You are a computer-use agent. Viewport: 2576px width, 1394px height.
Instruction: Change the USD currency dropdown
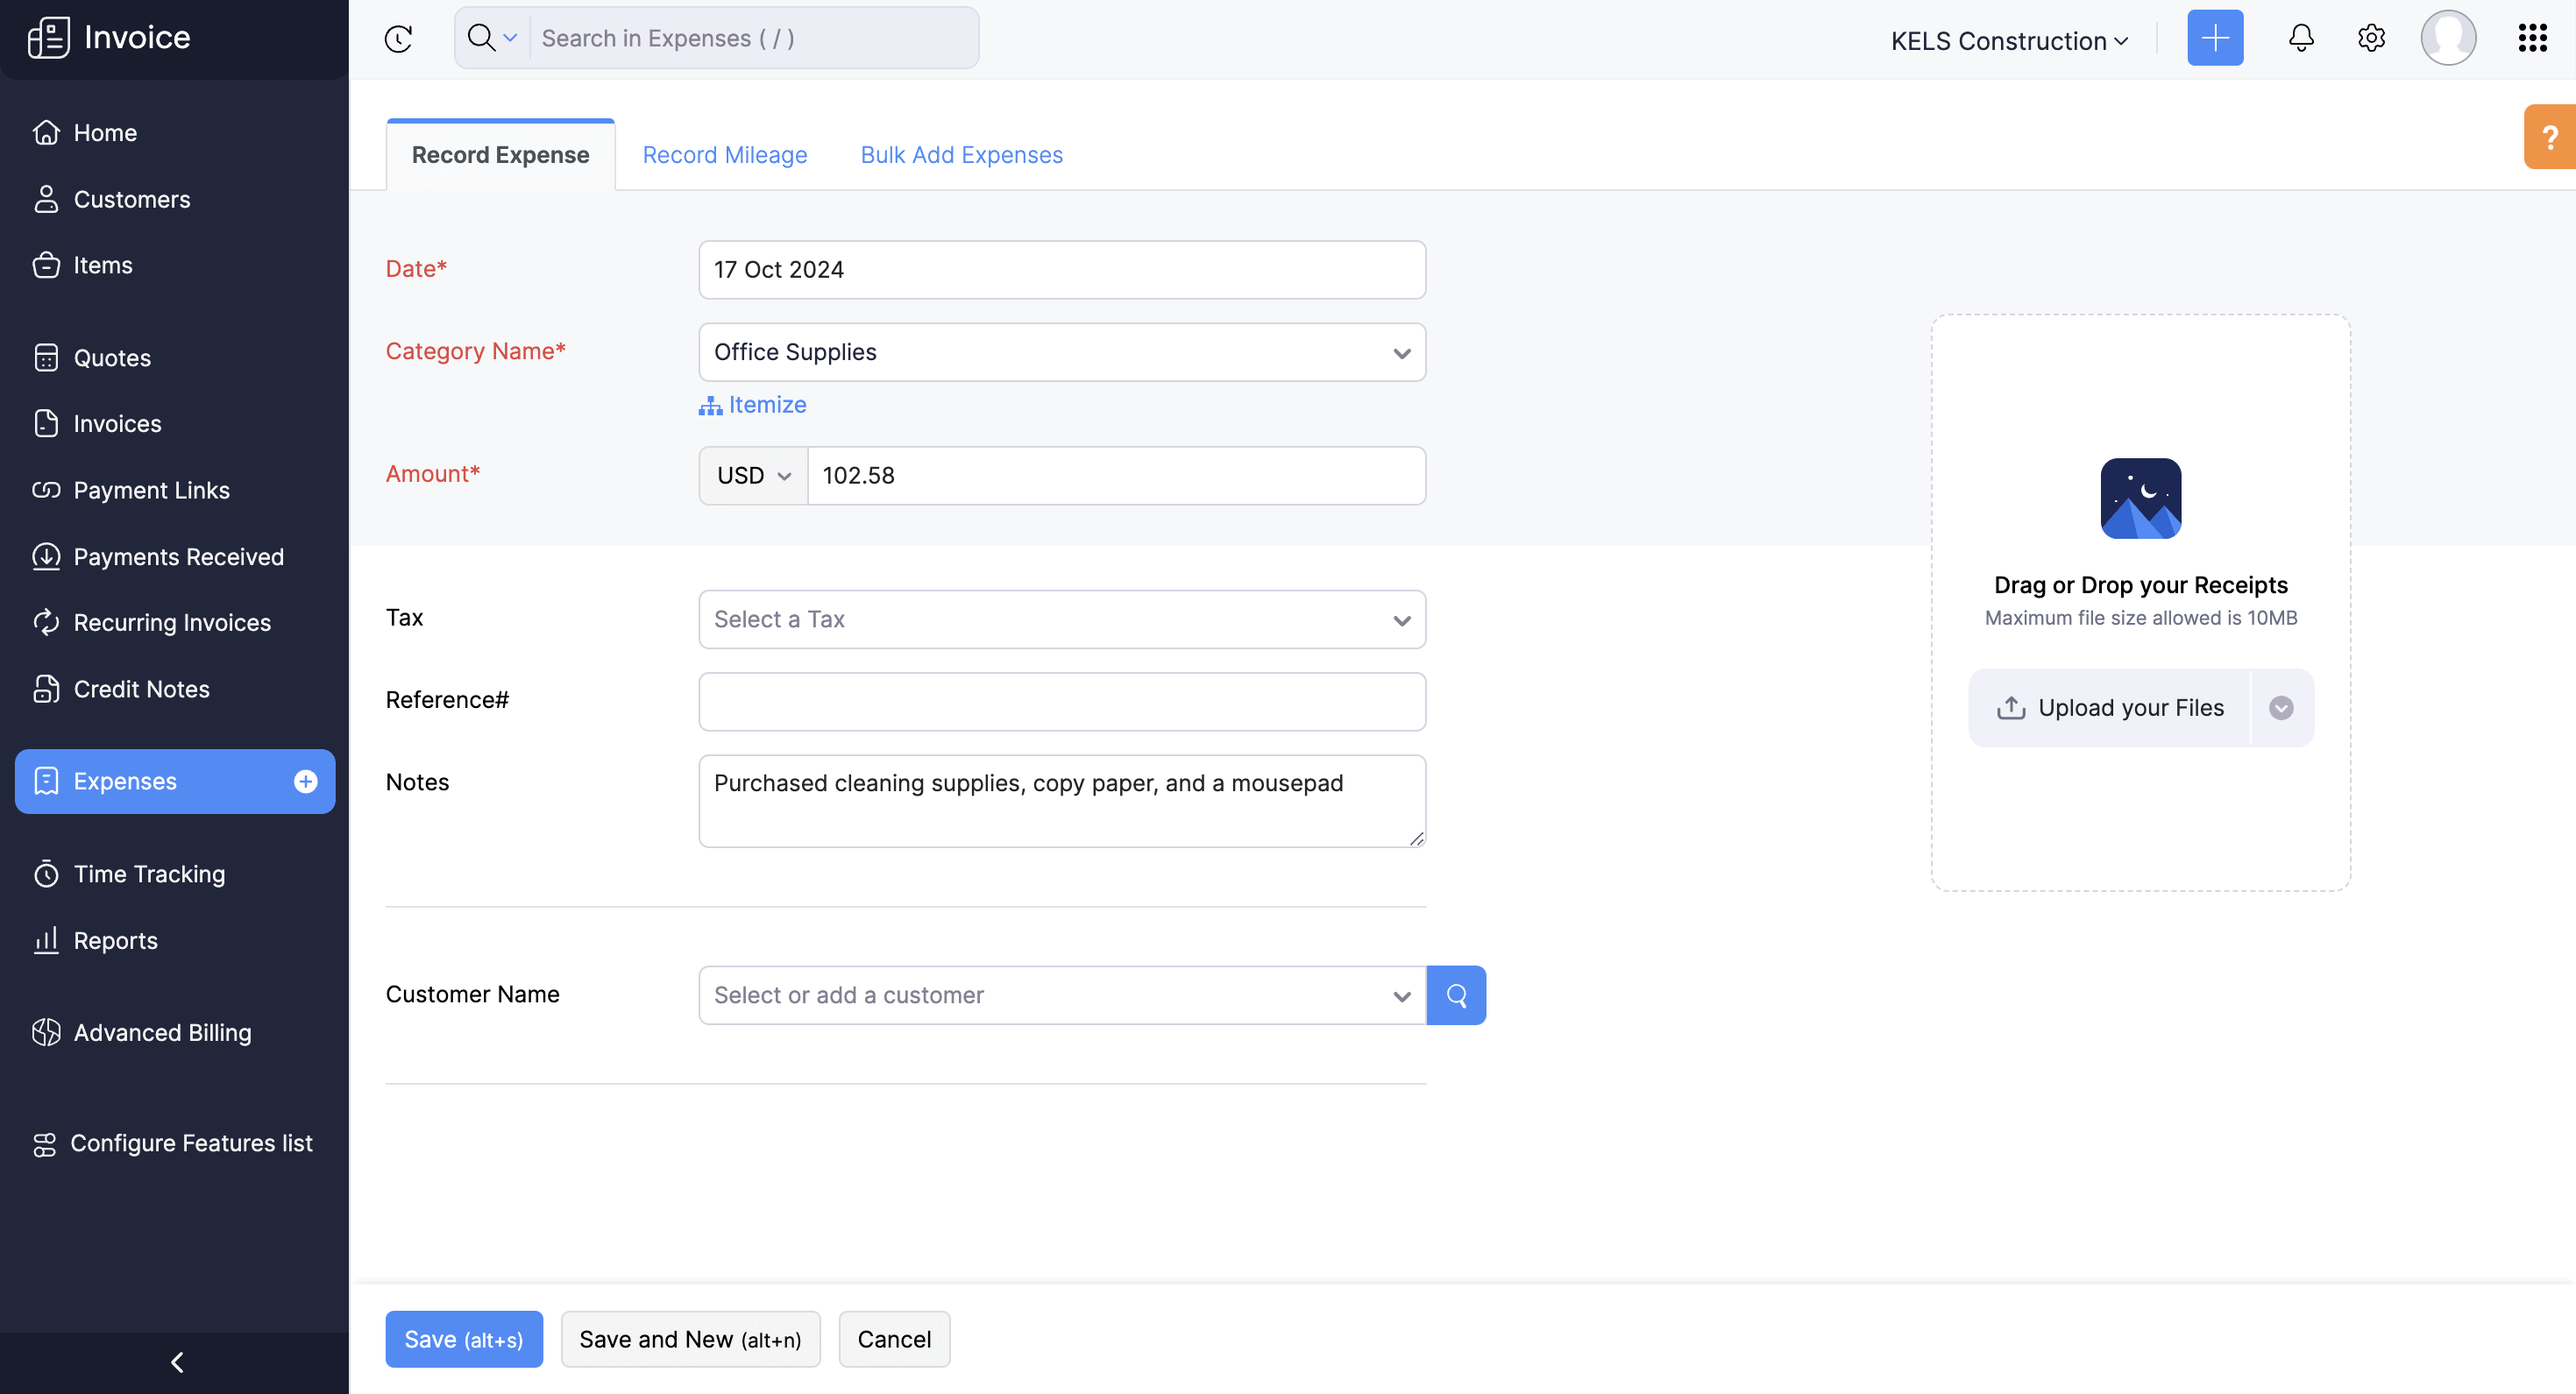pyautogui.click(x=753, y=476)
